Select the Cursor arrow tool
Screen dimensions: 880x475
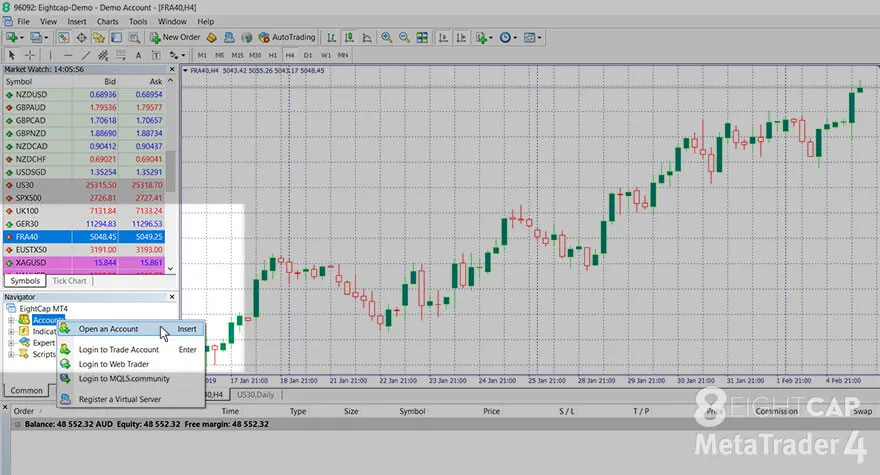click(12, 55)
